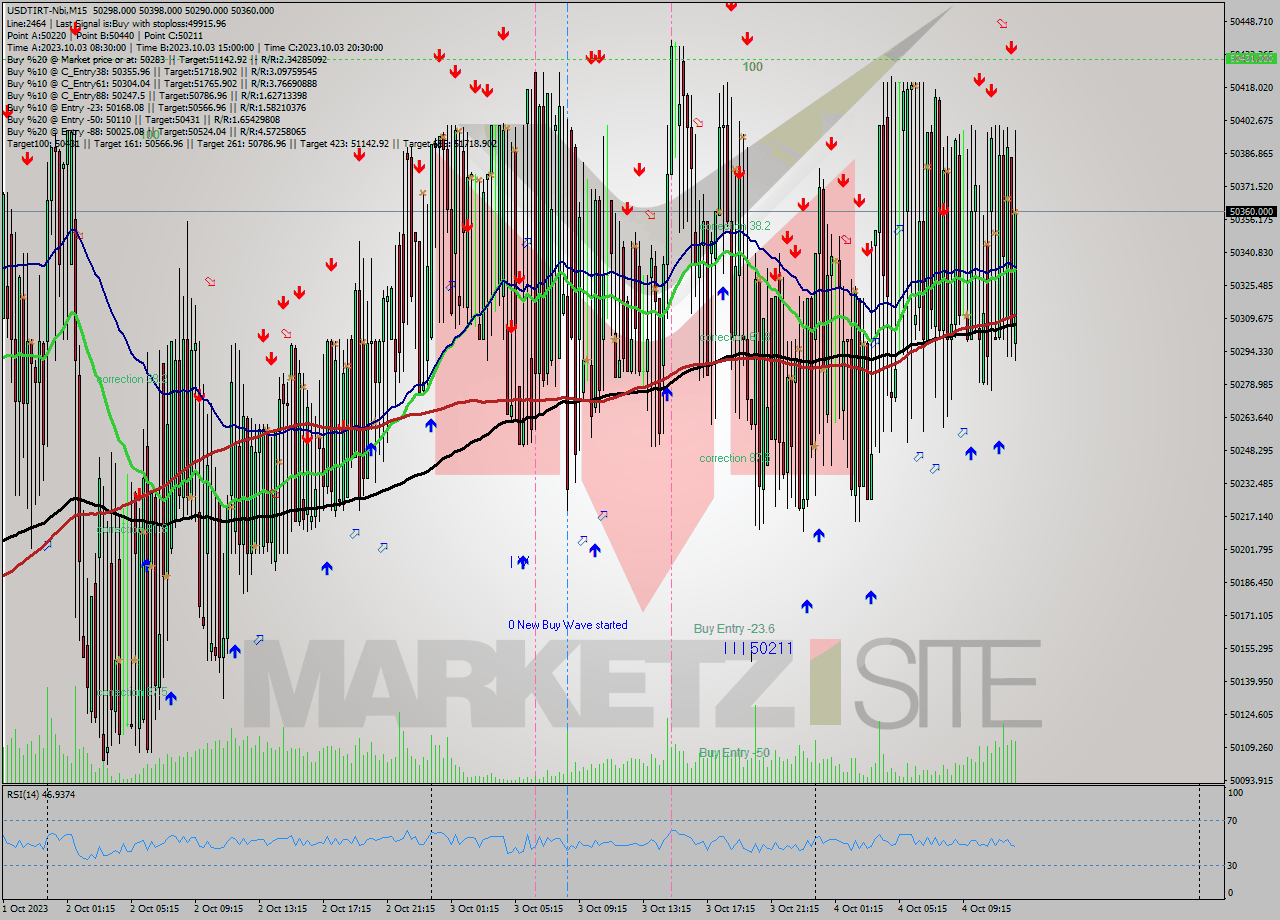Click the '3 Oct 09:15' time label
The height and width of the screenshot is (920, 1280).
point(602,909)
